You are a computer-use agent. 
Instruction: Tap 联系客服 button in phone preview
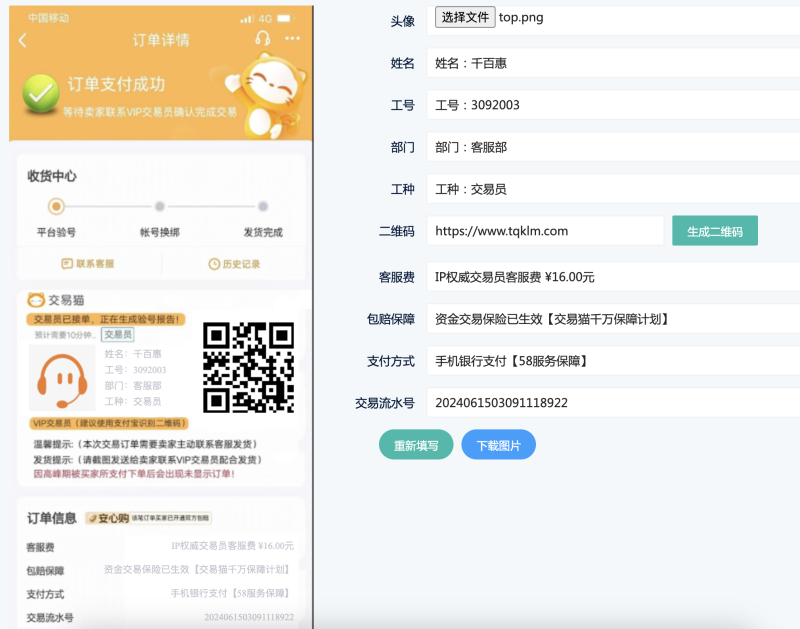pyautogui.click(x=88, y=264)
